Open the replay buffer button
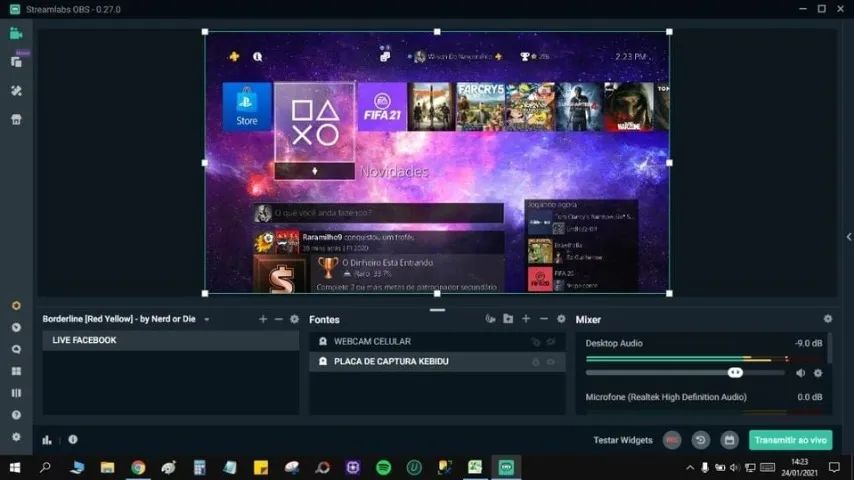 [x=701, y=440]
